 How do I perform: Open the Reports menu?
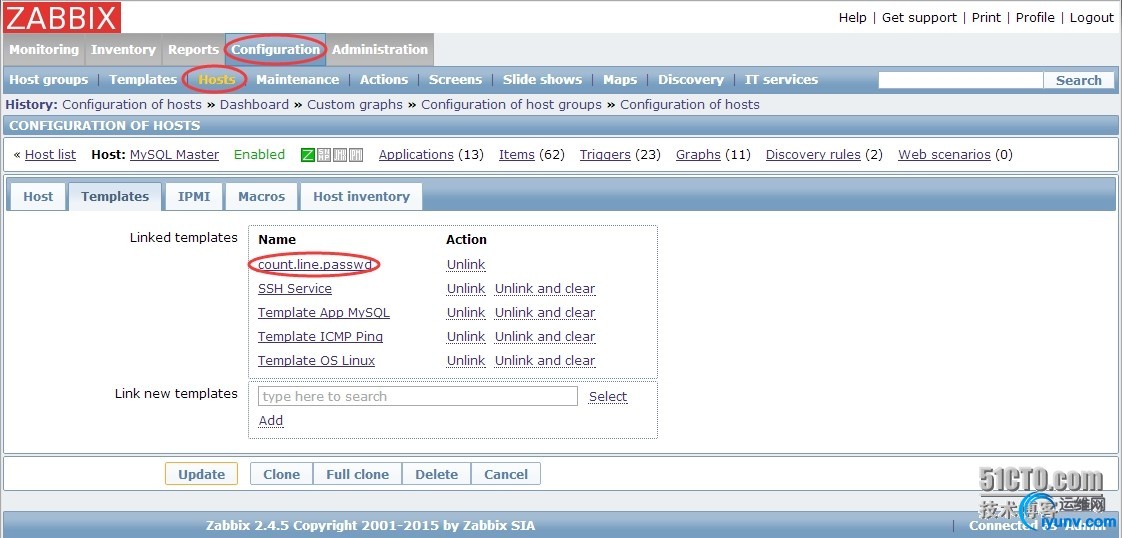click(193, 50)
